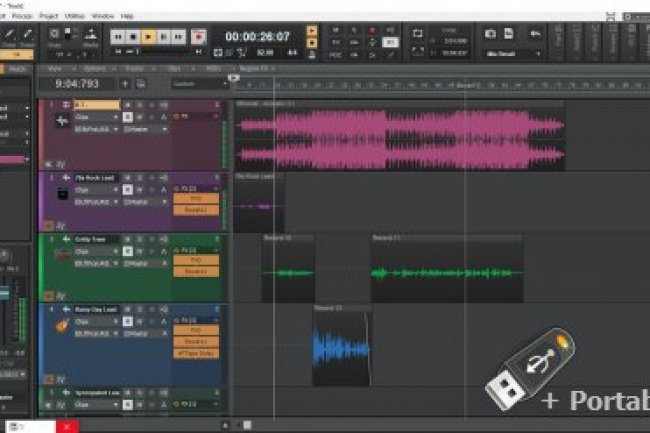Select the Draw tool in tools module
The height and width of the screenshot is (433, 650).
coord(28,36)
